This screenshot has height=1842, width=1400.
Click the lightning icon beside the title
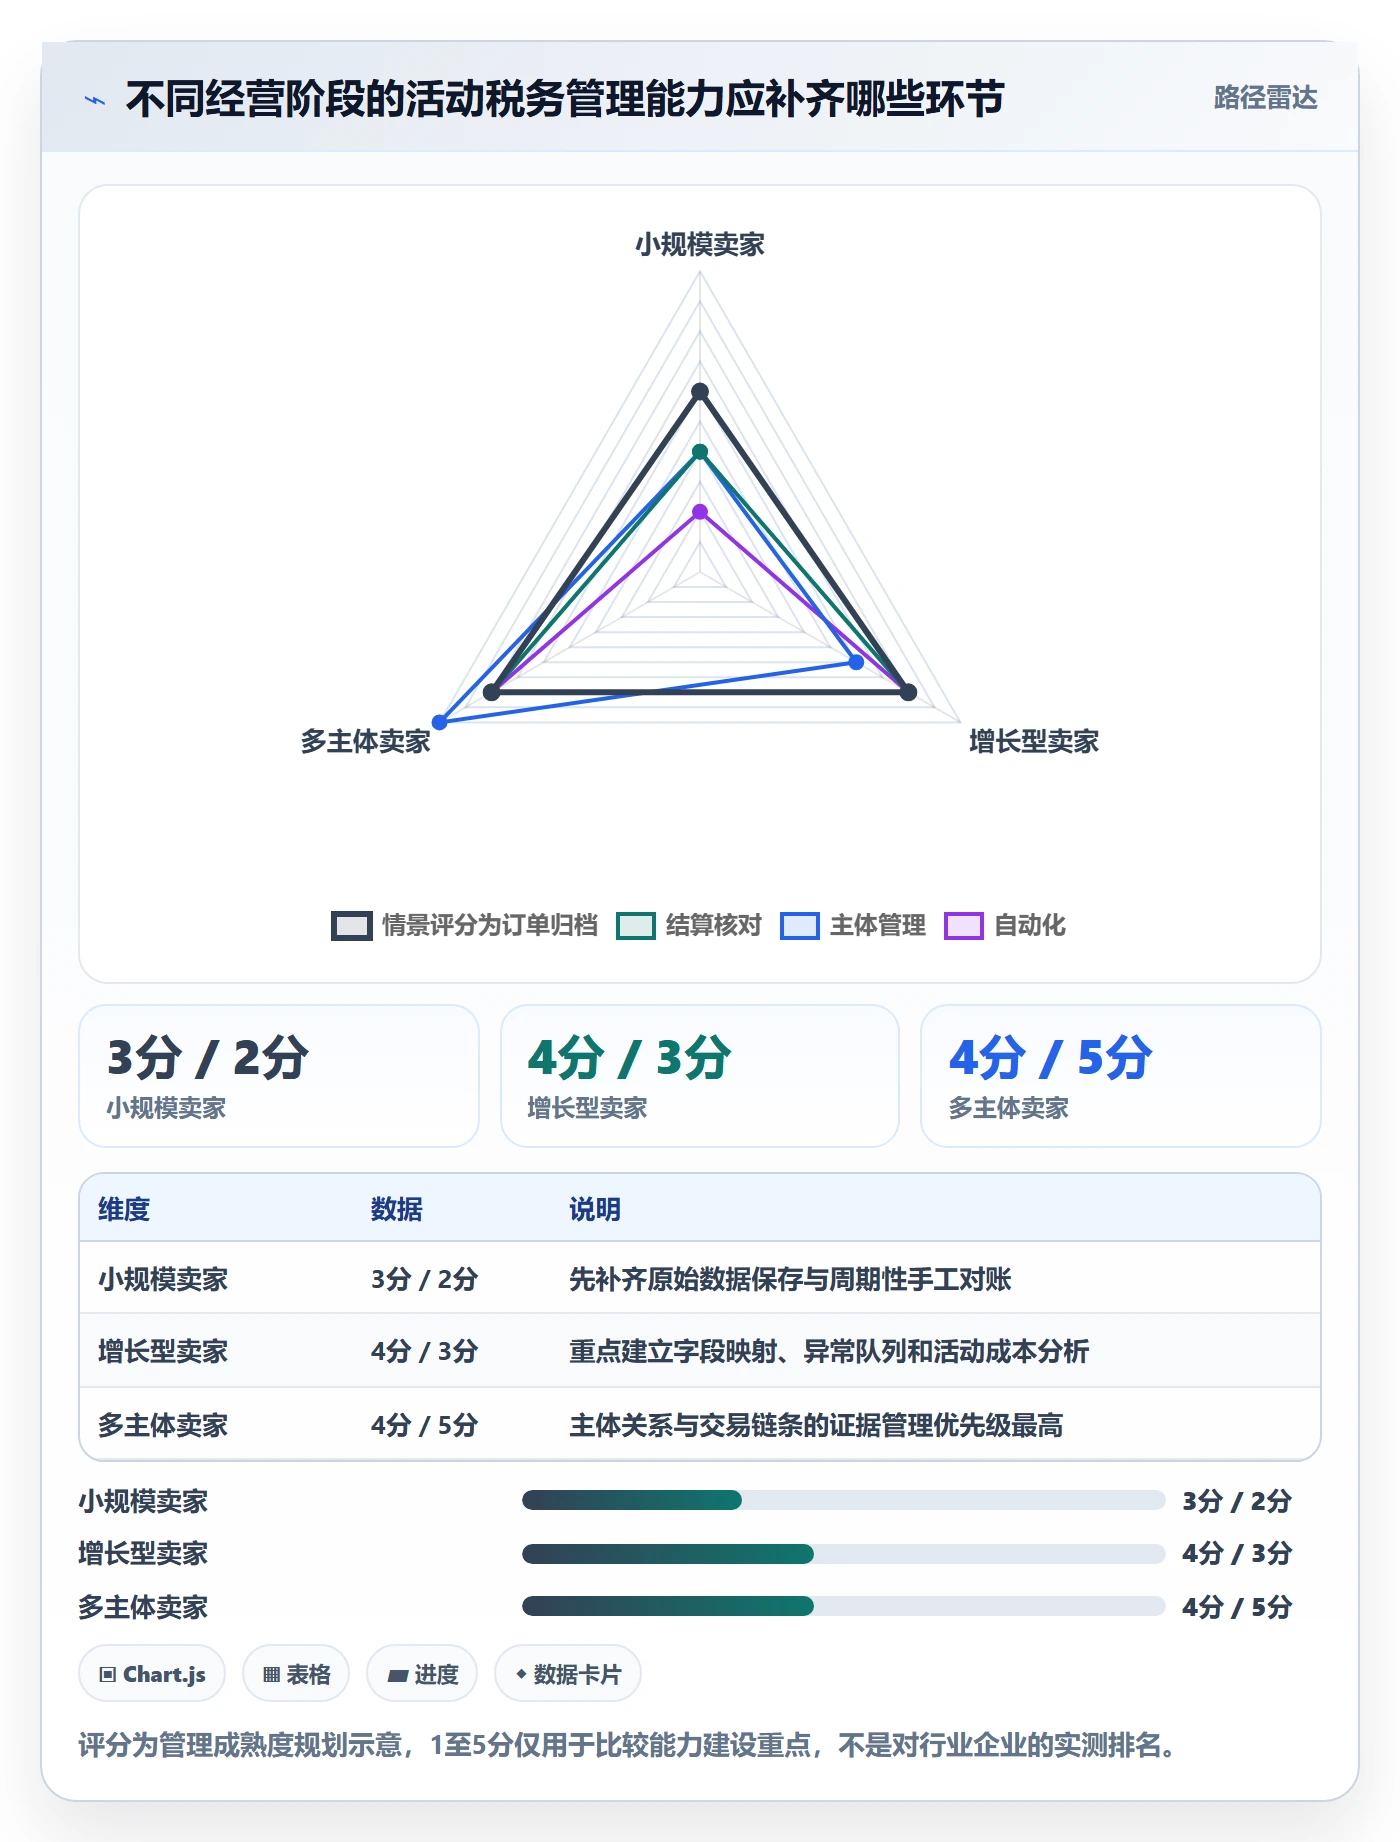pos(95,100)
